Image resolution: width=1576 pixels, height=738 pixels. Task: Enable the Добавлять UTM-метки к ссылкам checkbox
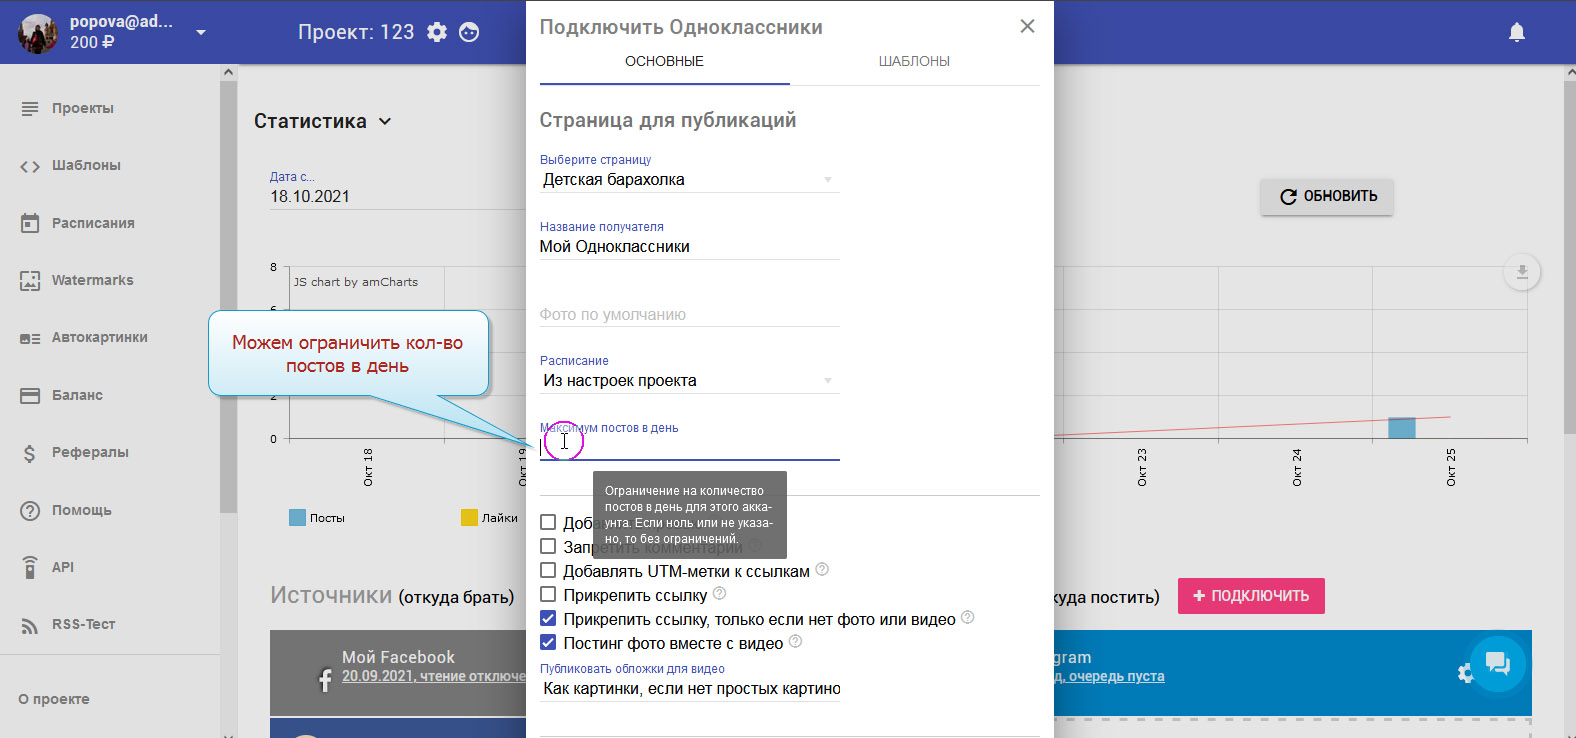tap(548, 571)
